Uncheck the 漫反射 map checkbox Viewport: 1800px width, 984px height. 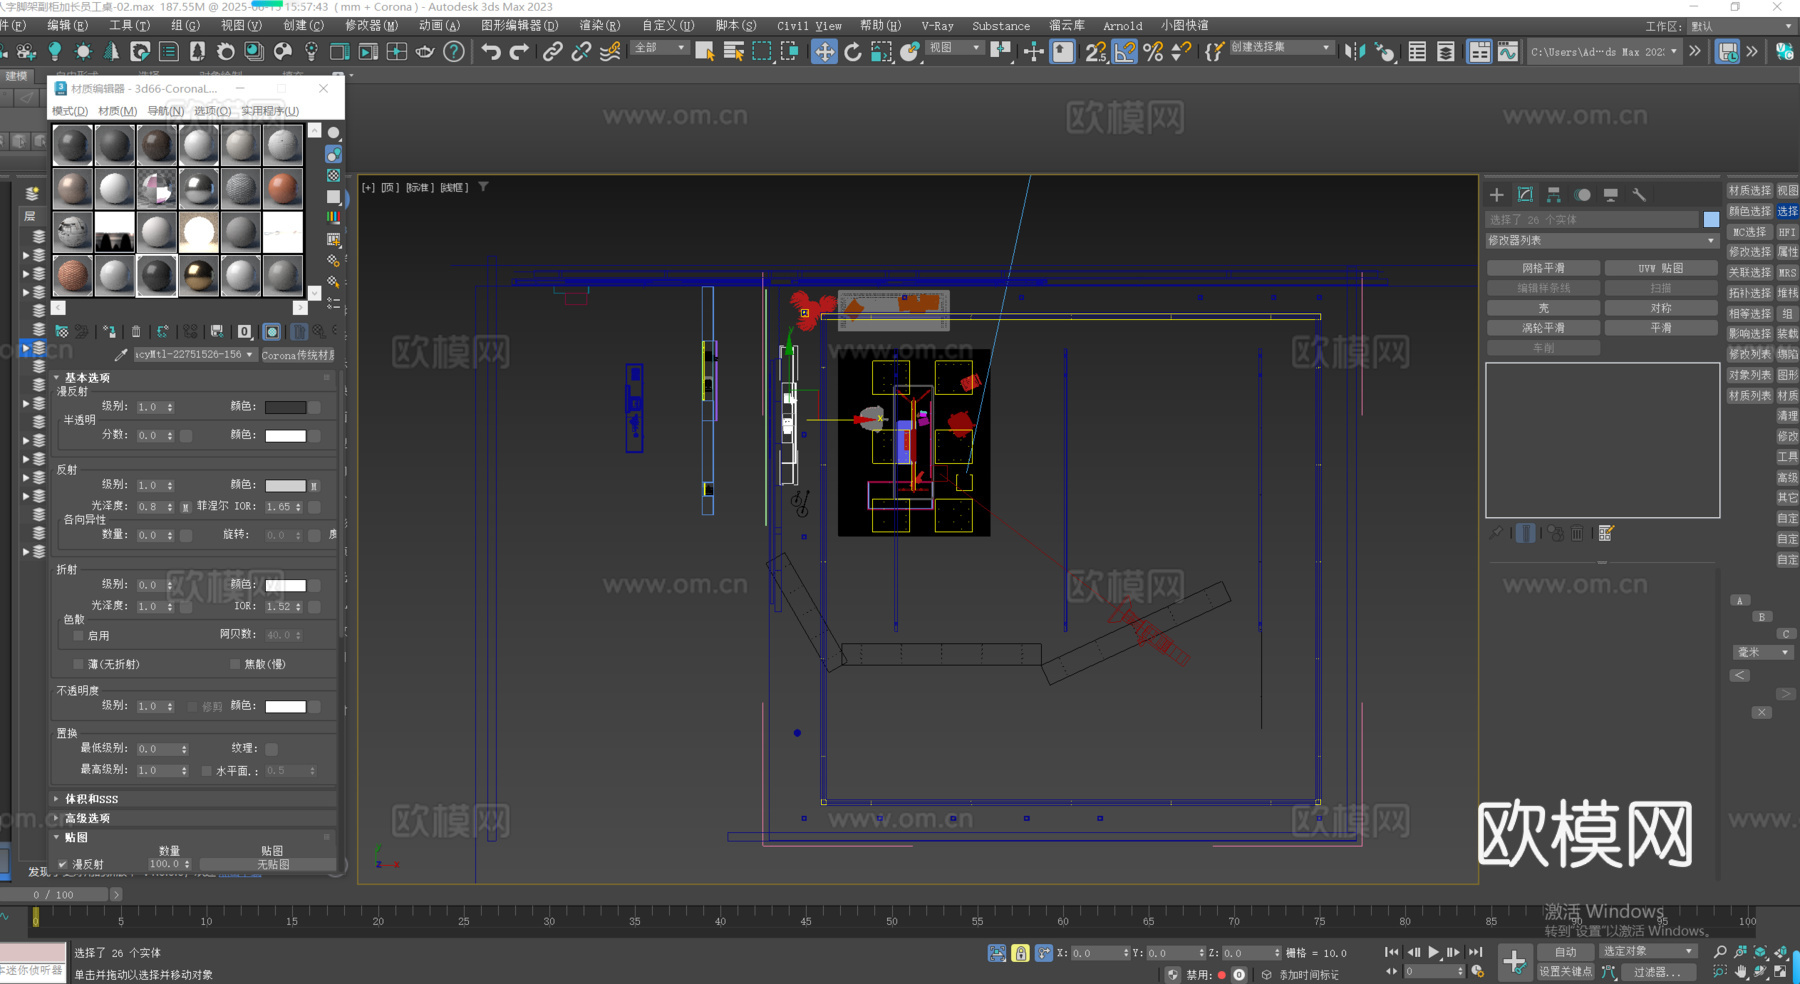click(63, 864)
